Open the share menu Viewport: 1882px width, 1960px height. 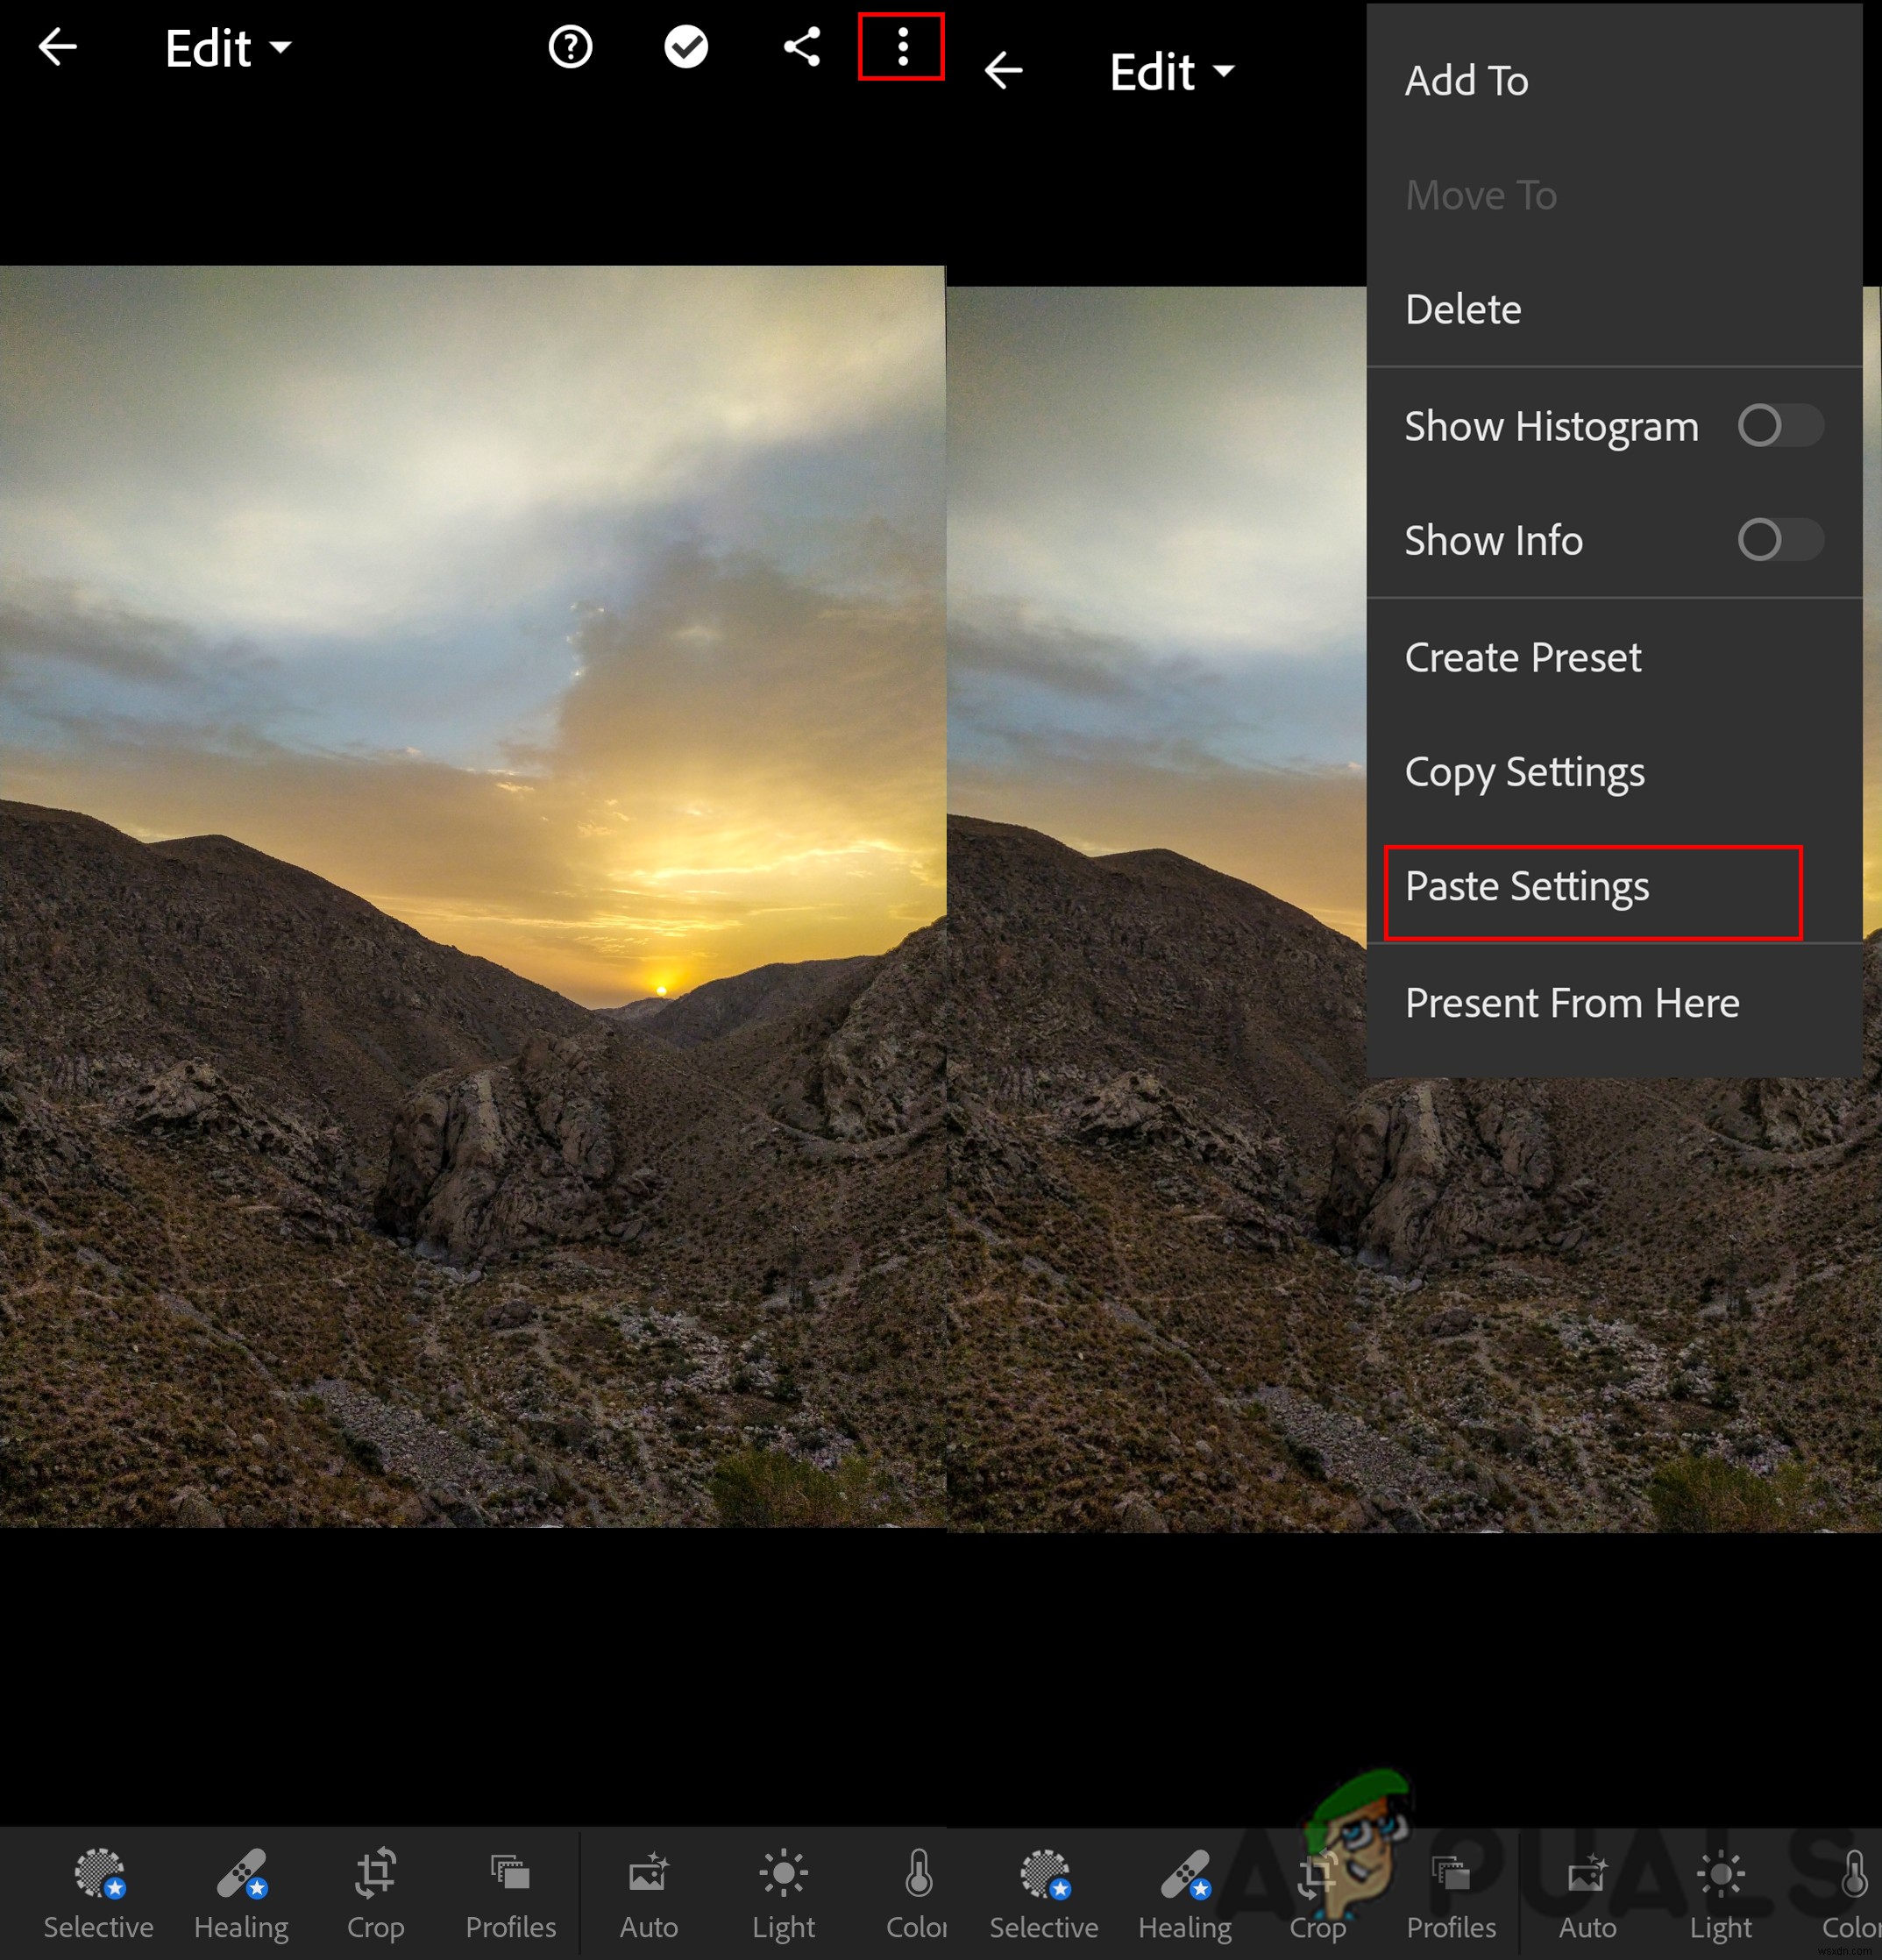tap(799, 49)
